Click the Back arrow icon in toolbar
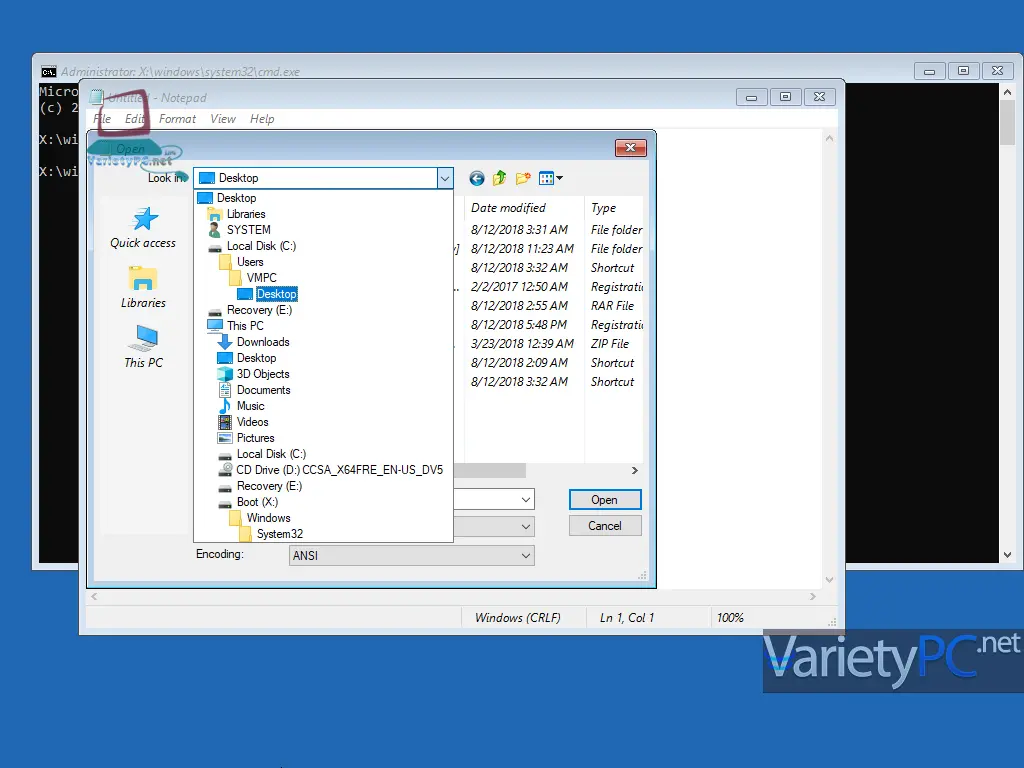 coord(477,178)
